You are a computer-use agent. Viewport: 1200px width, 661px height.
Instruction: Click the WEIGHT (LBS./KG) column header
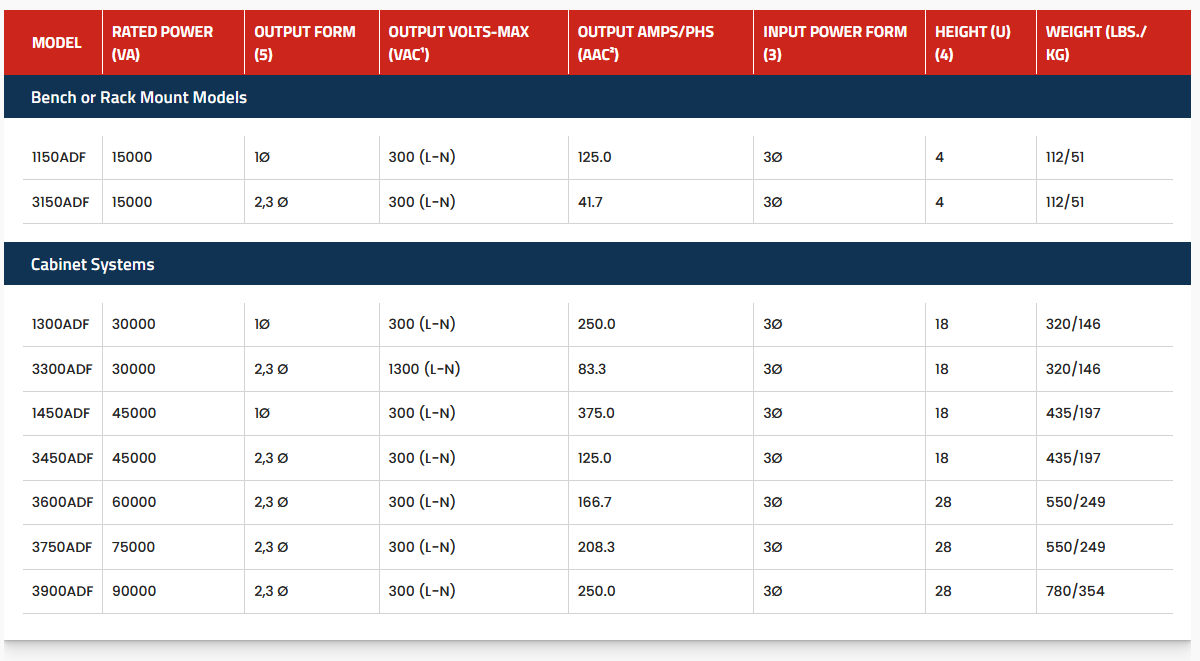coord(1096,43)
